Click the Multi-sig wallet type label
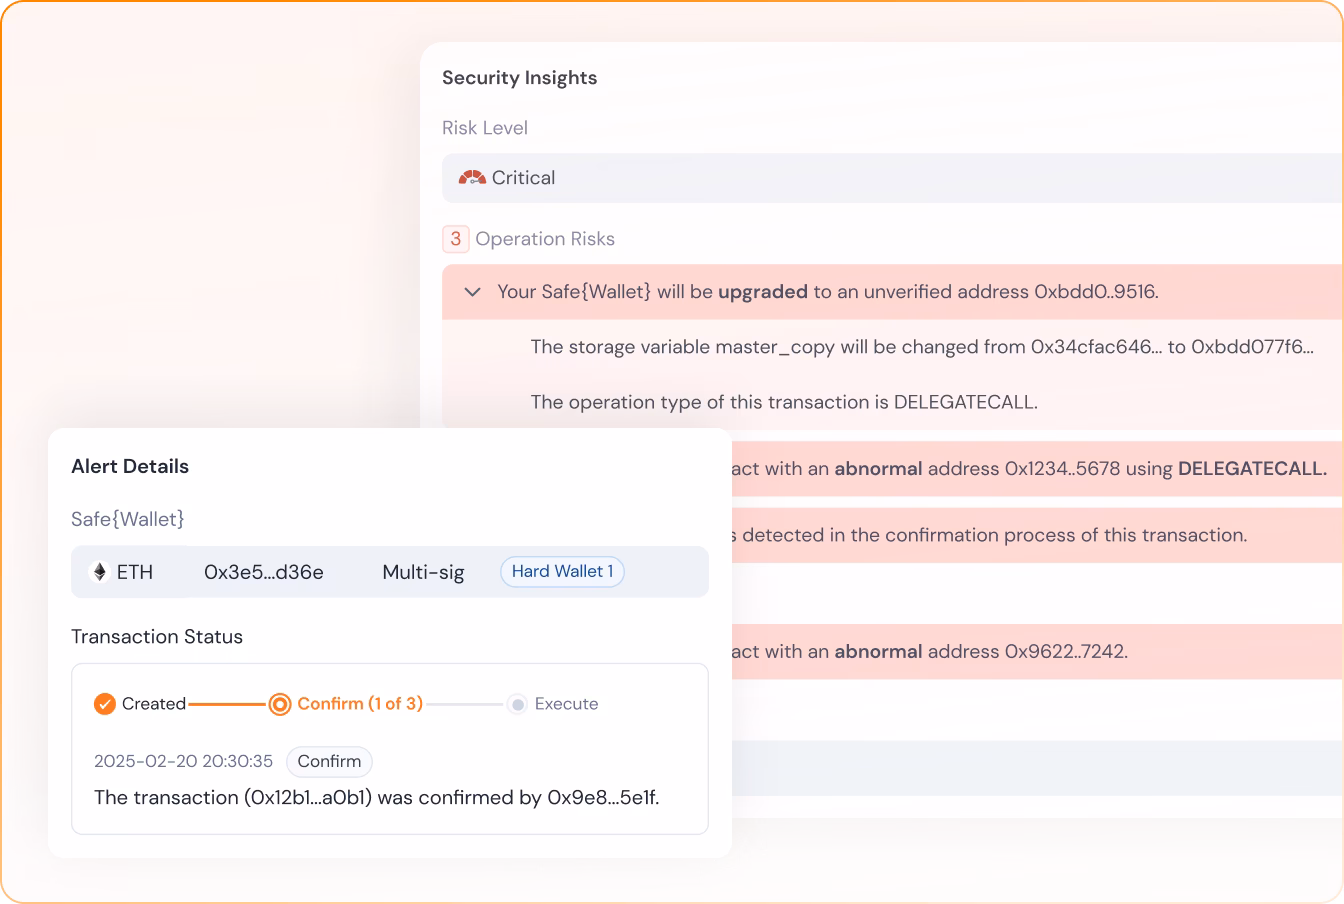The height and width of the screenshot is (904, 1344). (x=423, y=572)
